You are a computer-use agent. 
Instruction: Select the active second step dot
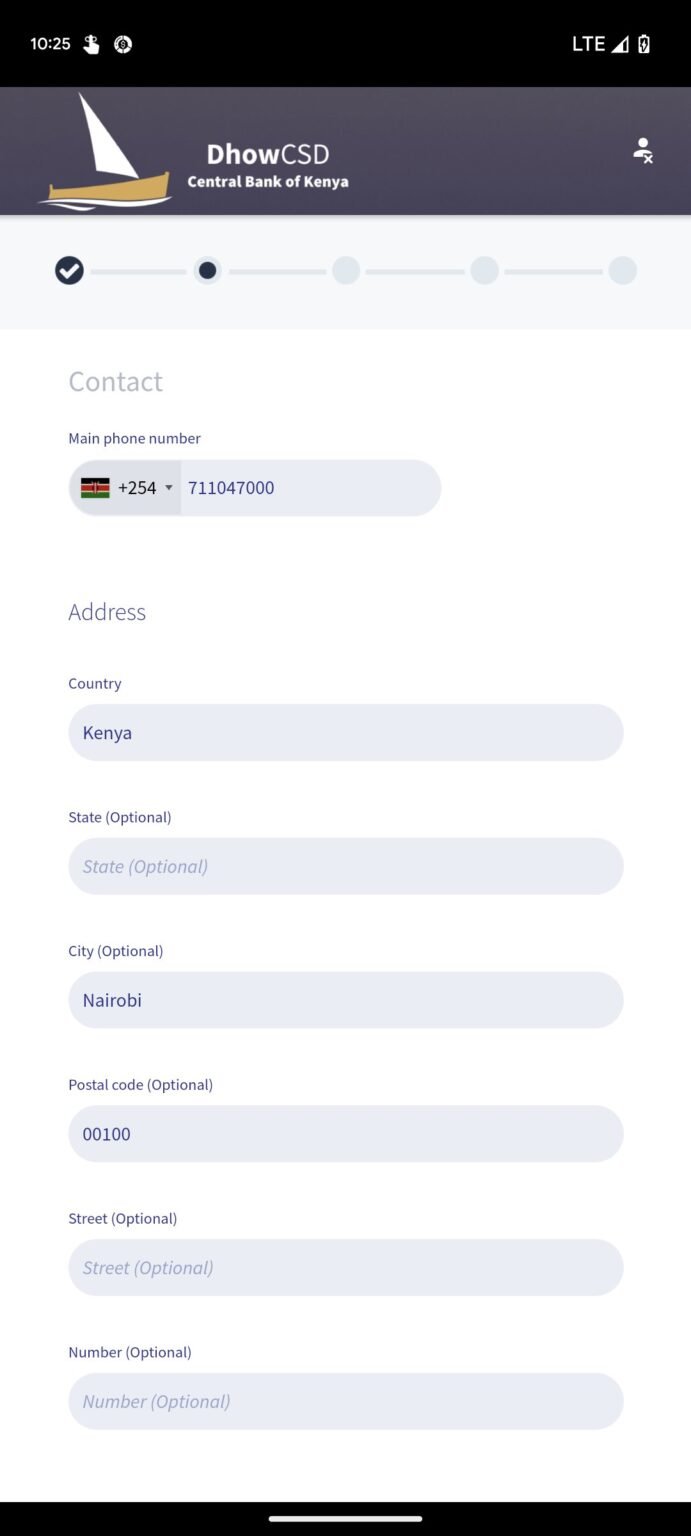[x=207, y=270]
